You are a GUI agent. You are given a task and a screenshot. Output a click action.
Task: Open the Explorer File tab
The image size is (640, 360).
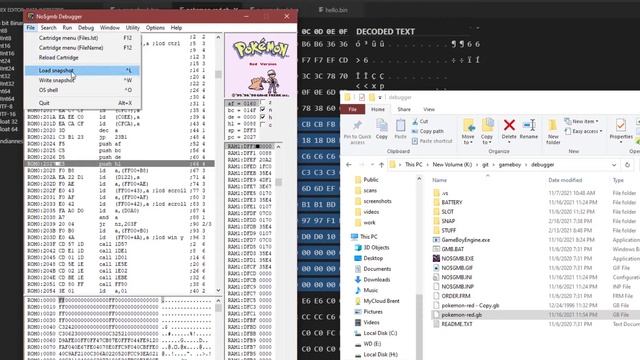click(353, 109)
